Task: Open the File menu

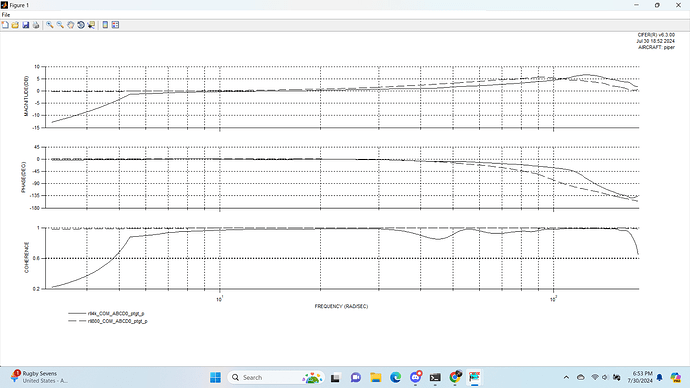Action: coord(6,15)
